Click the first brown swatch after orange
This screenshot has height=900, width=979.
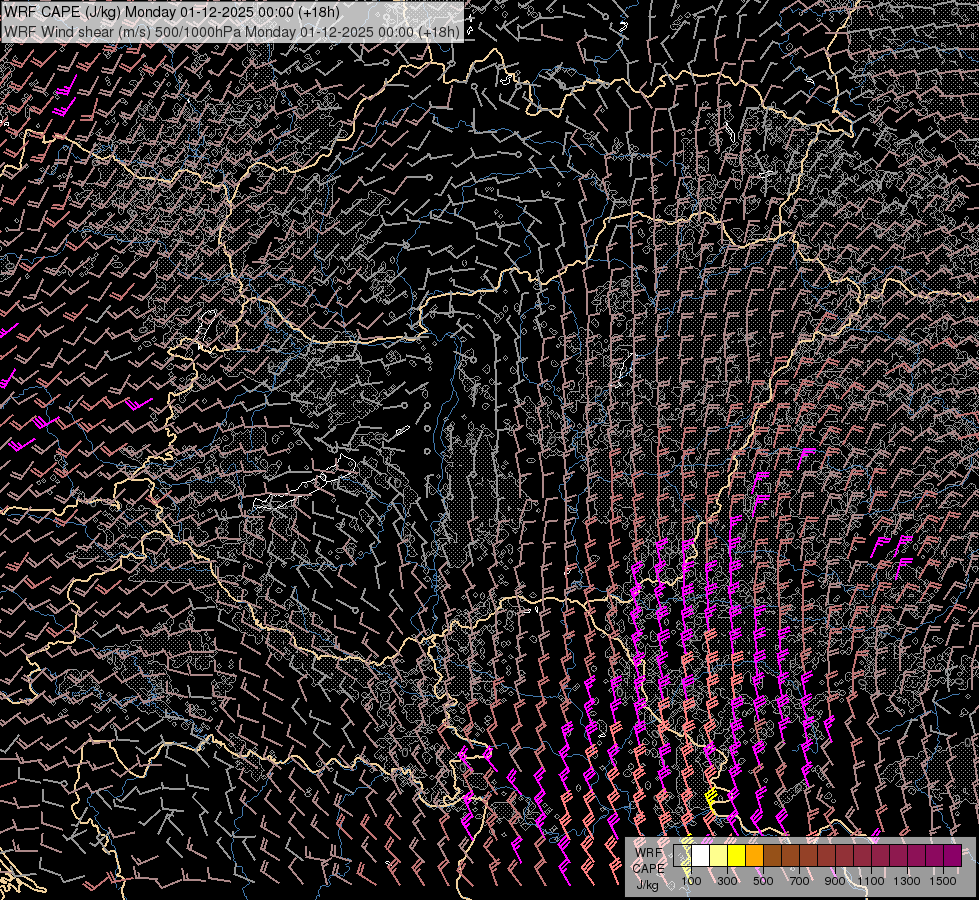(x=772, y=856)
